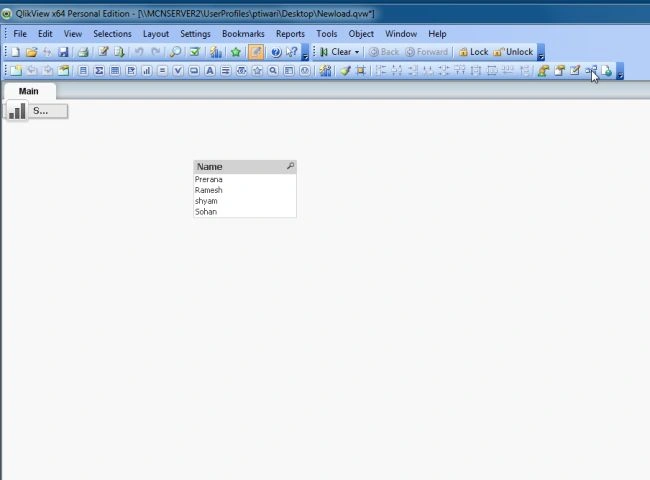Open the File menu
Viewport: 650px width, 480px height.
tap(20, 34)
